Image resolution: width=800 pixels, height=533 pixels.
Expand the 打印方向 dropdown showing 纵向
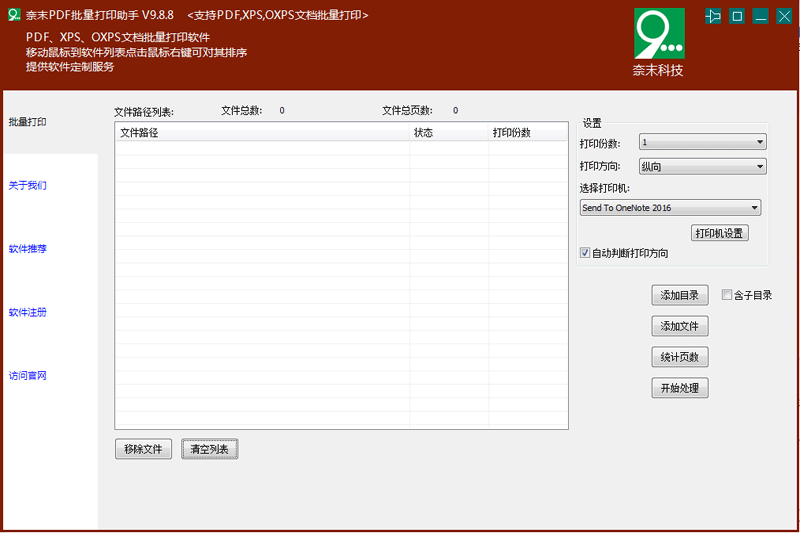tap(703, 166)
